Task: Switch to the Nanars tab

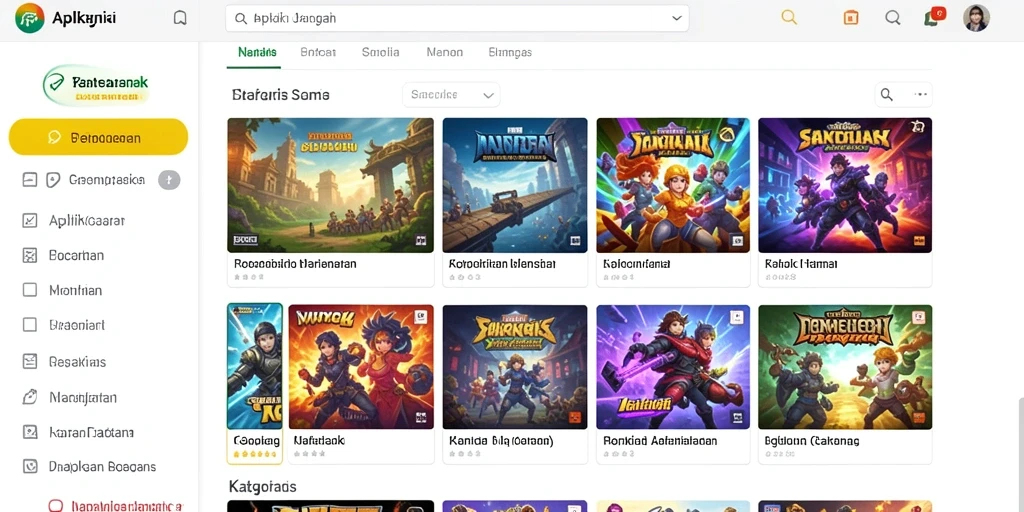Action: 257,52
